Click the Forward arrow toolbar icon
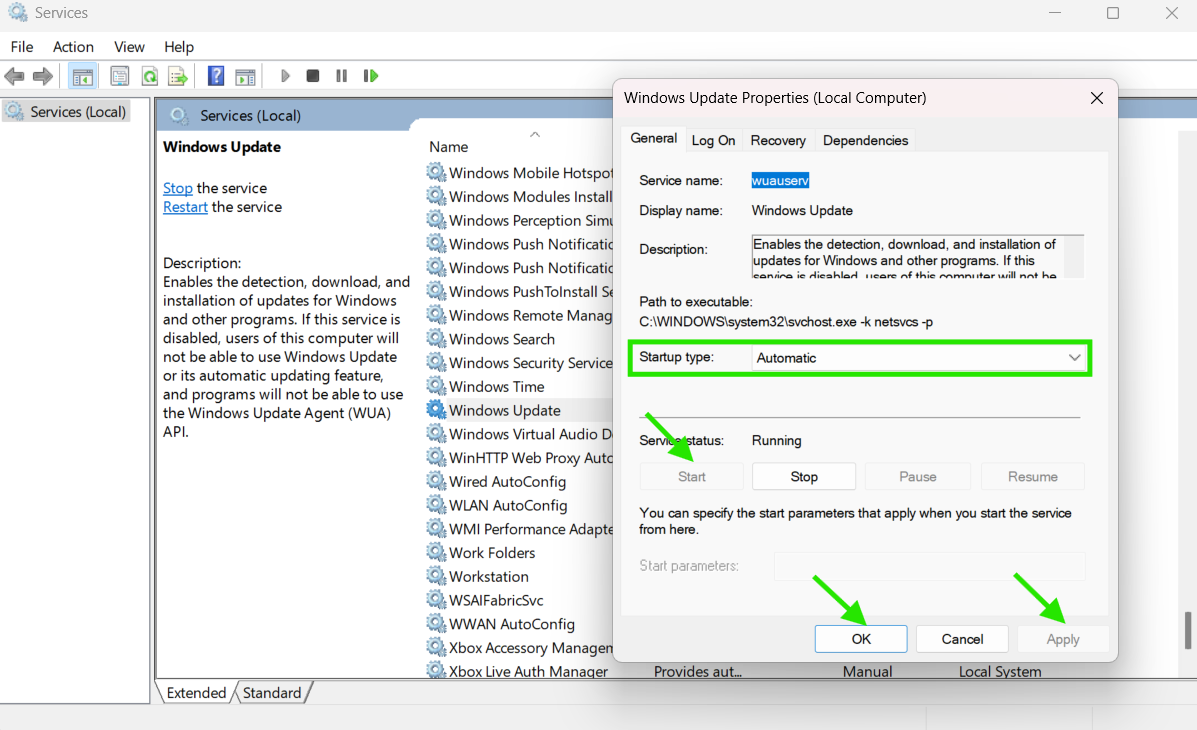The image size is (1197, 730). (43, 76)
